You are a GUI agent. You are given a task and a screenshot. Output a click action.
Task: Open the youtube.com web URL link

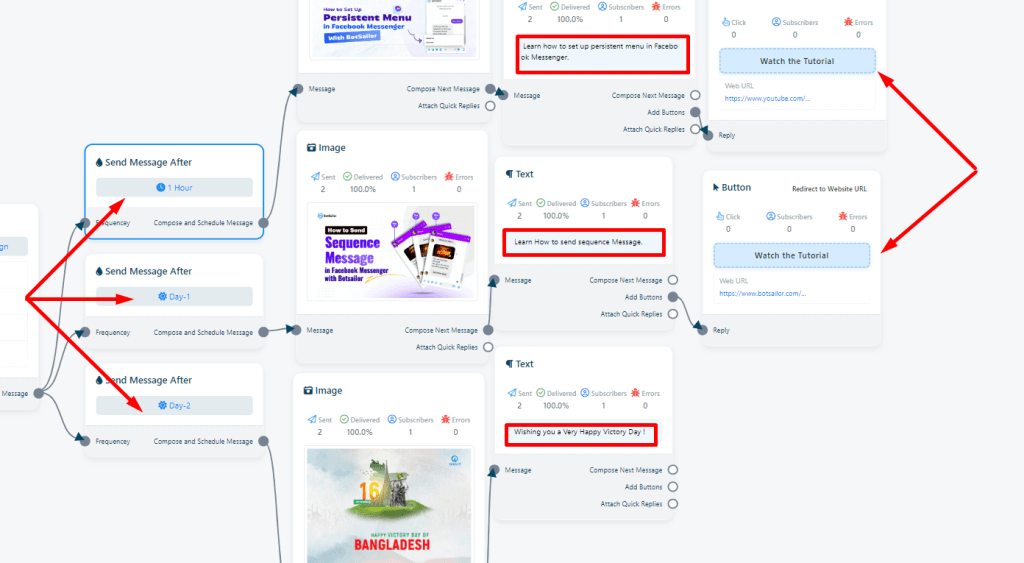[x=767, y=99]
